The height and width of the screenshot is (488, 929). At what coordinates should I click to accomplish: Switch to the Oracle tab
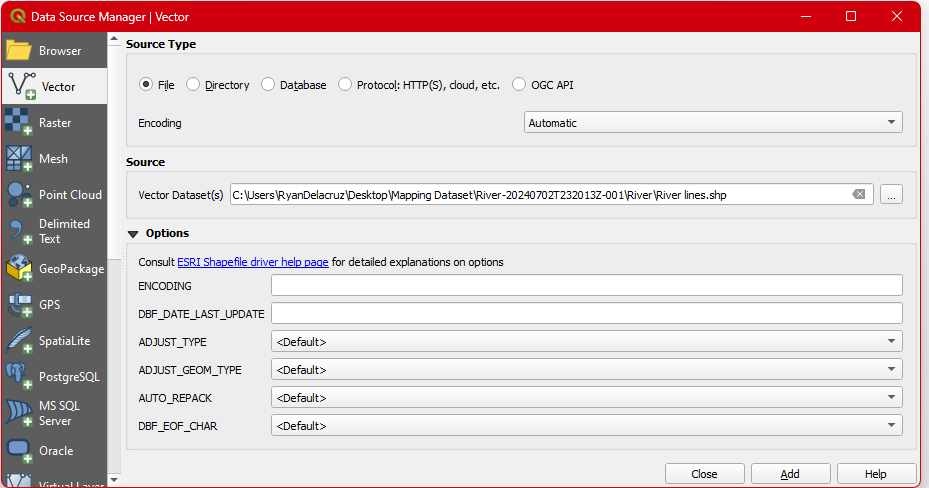pyautogui.click(x=54, y=451)
